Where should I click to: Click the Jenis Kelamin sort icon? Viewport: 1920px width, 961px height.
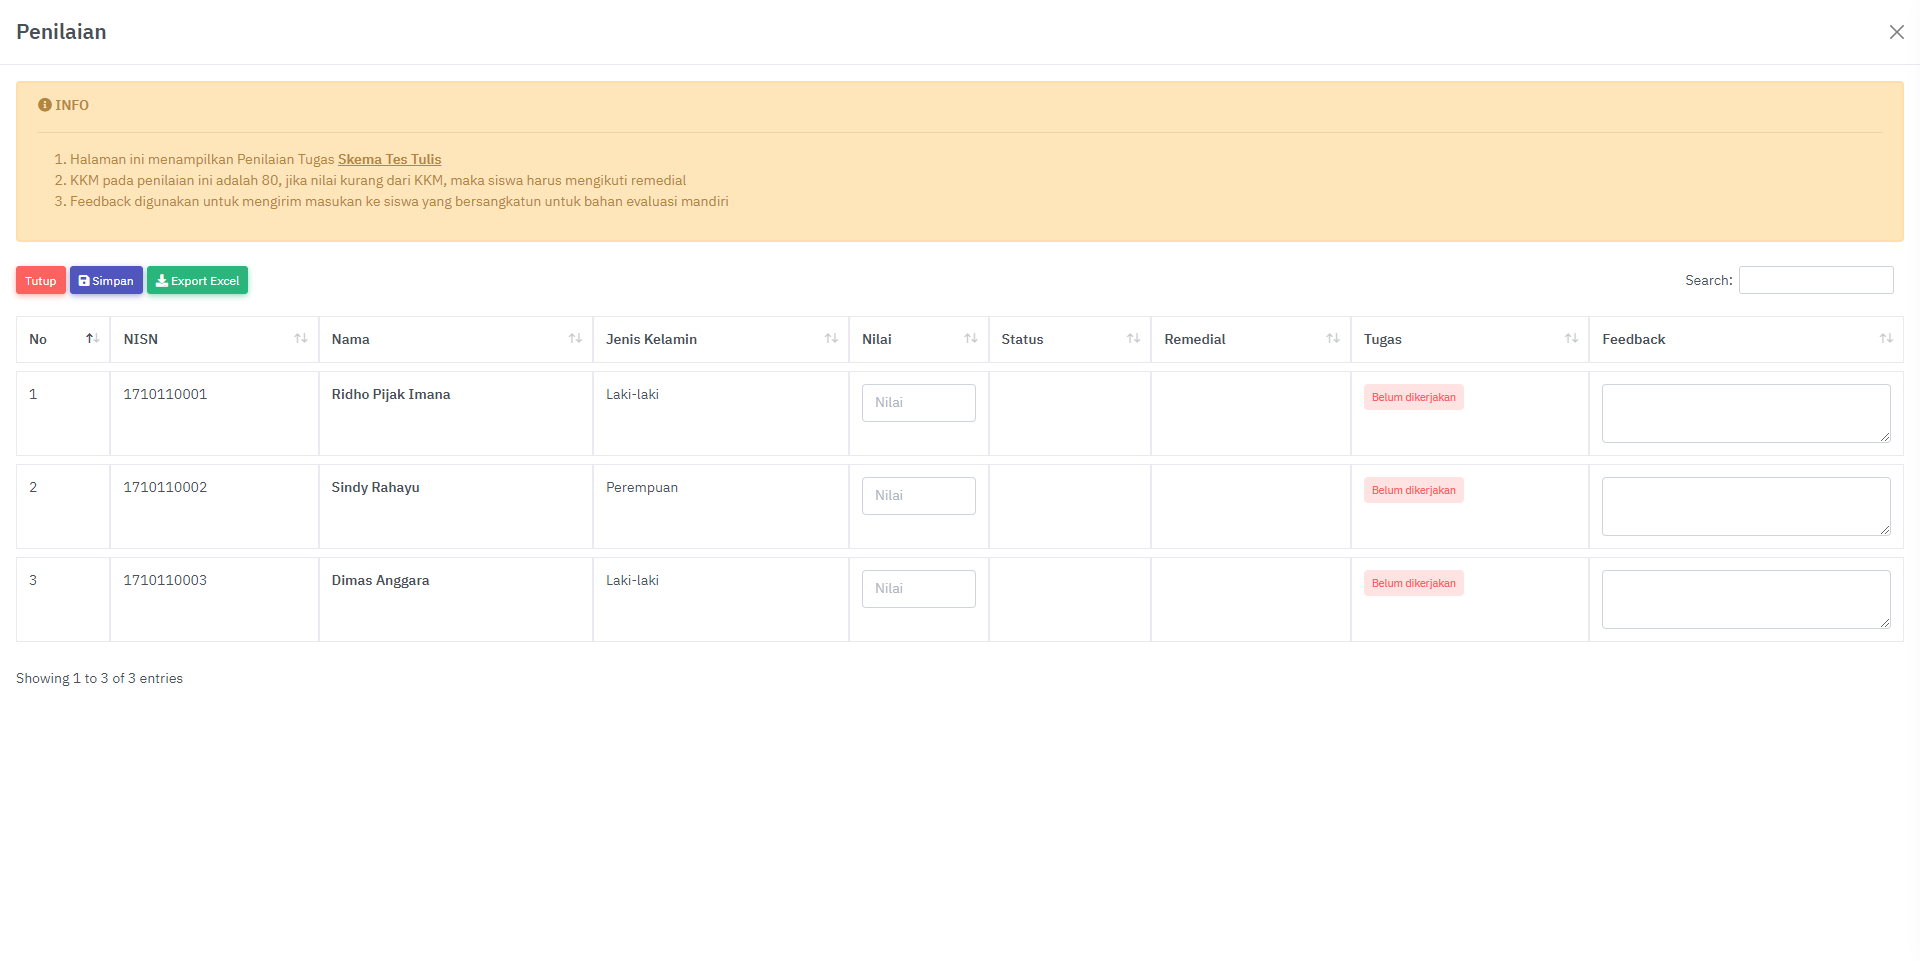click(x=831, y=339)
